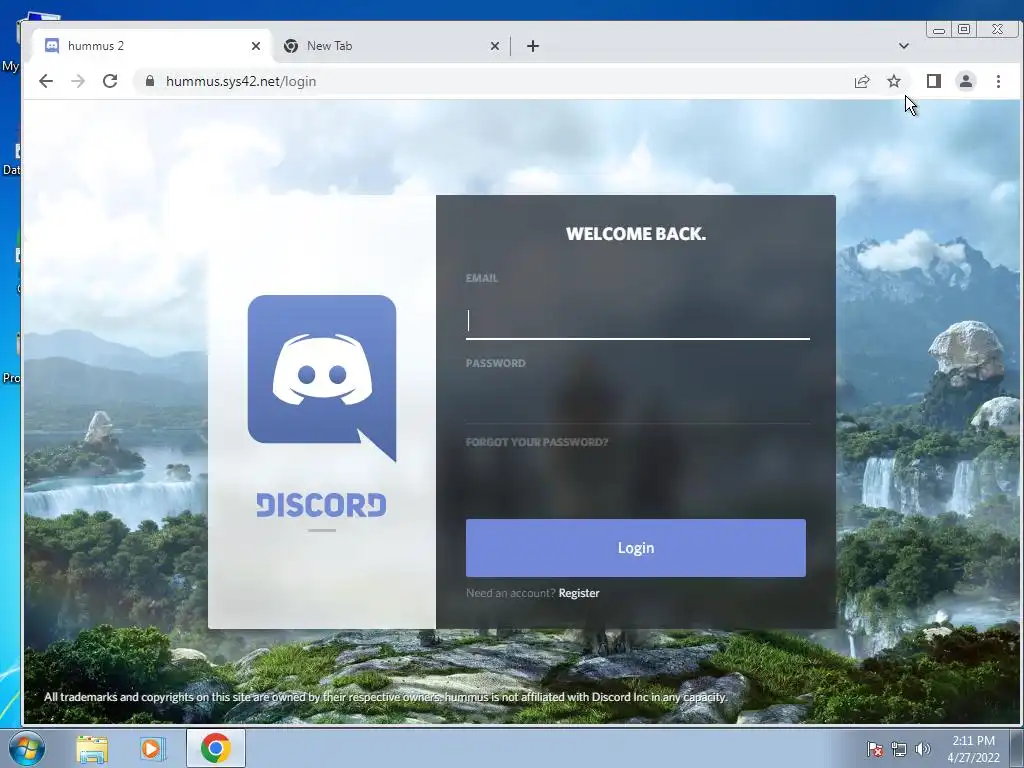Expand the tab search chevron
The width and height of the screenshot is (1024, 768).
904,46
